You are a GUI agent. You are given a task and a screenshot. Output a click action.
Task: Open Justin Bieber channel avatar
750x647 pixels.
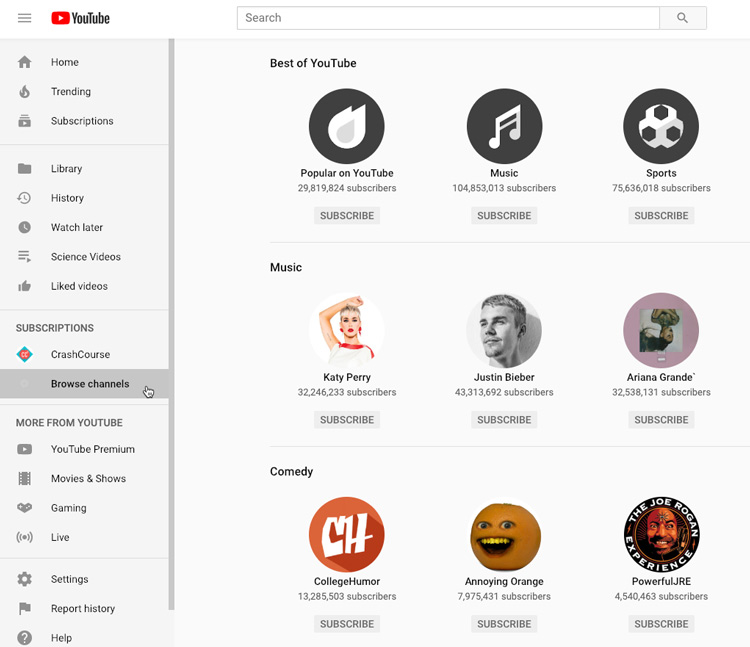(x=504, y=330)
